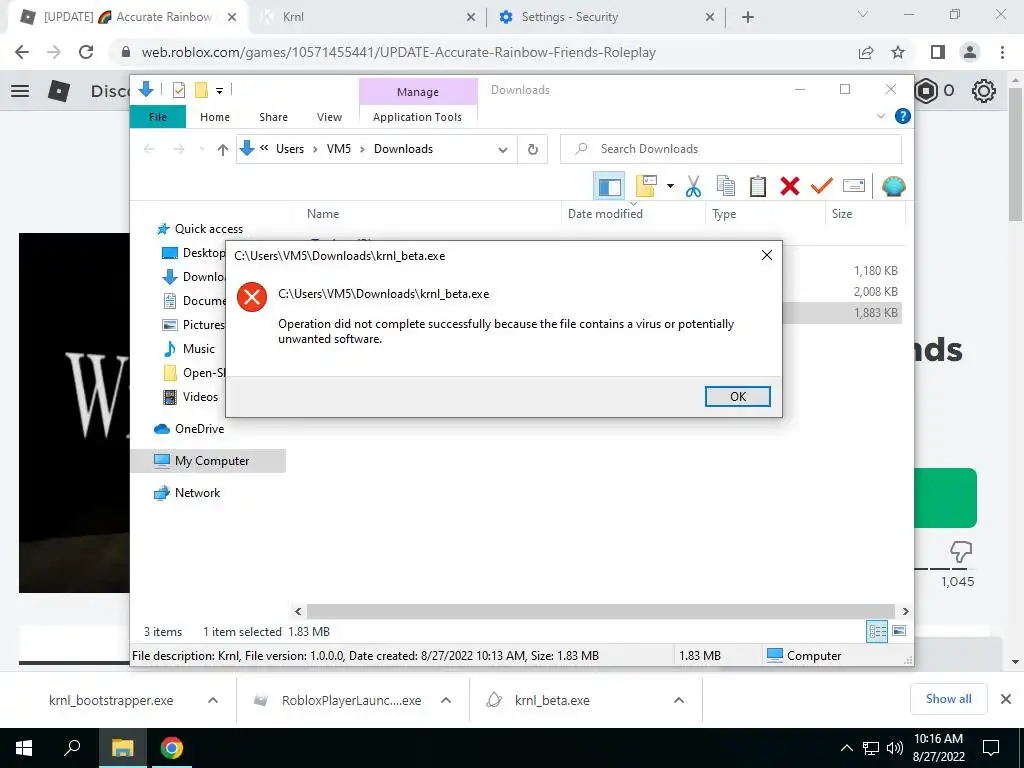The image size is (1024, 768).
Task: Open the Windows Start menu
Action: (x=24, y=748)
